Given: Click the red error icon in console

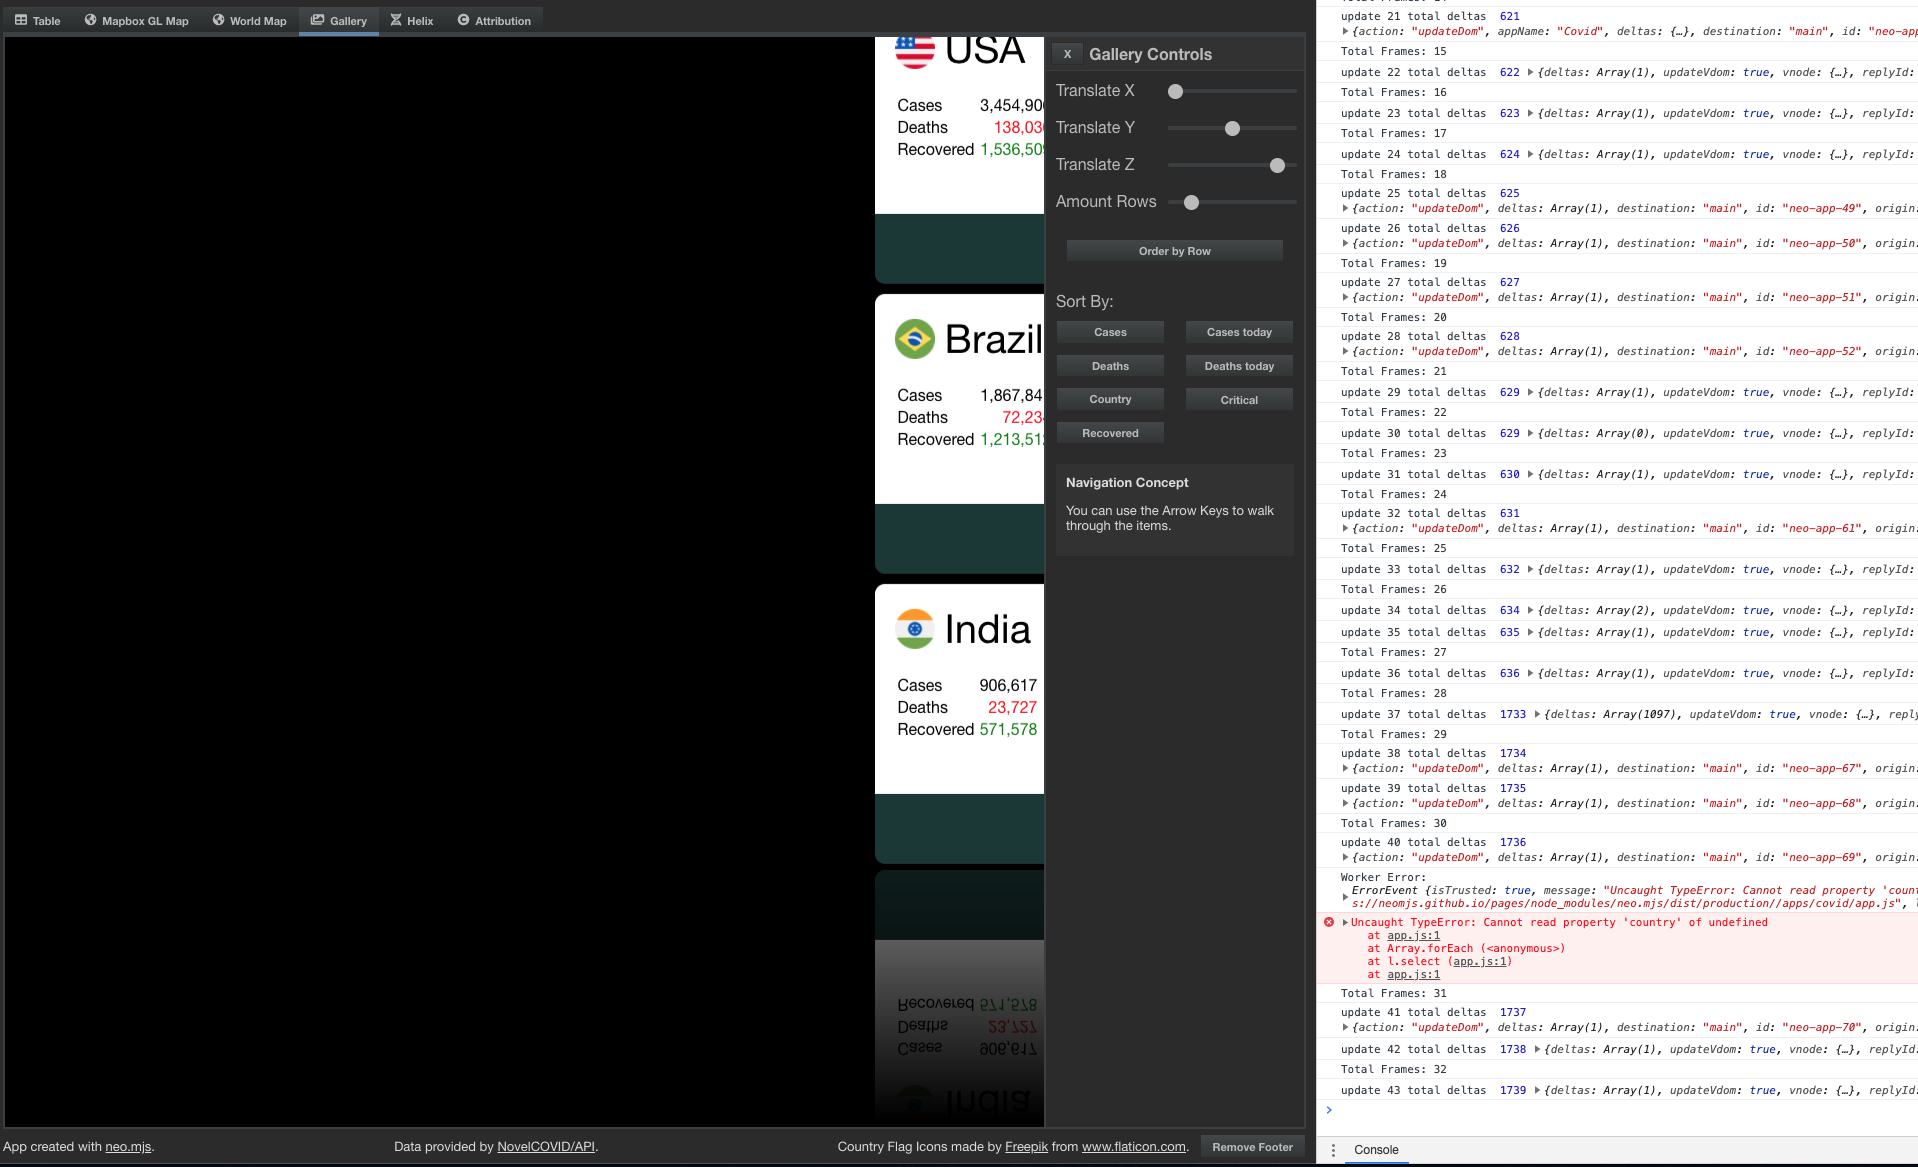Looking at the screenshot, I should coord(1329,922).
